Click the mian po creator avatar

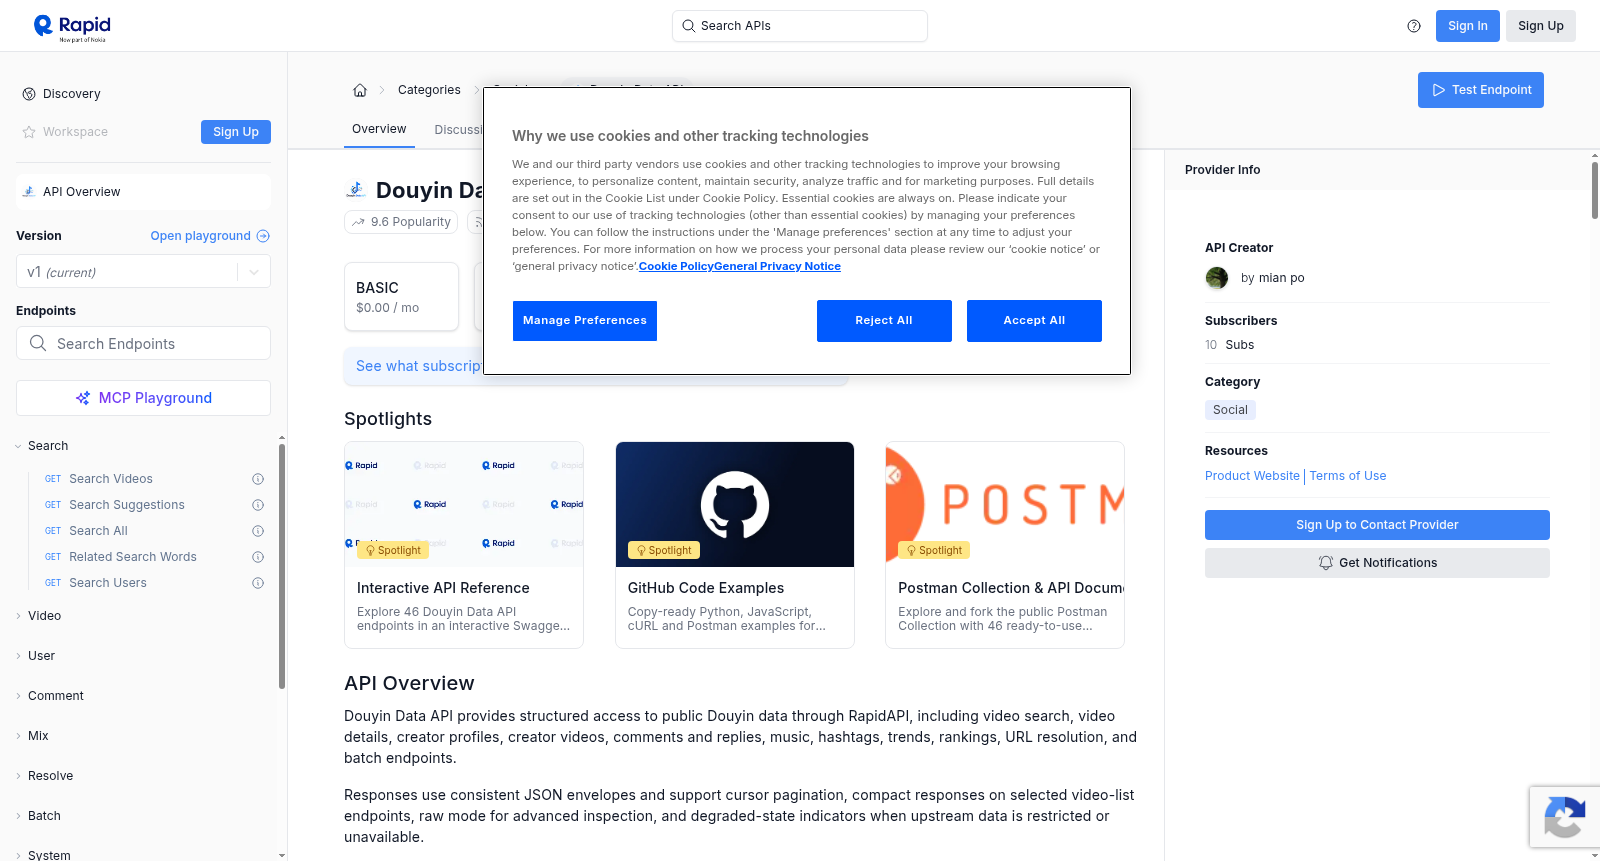coord(1217,278)
